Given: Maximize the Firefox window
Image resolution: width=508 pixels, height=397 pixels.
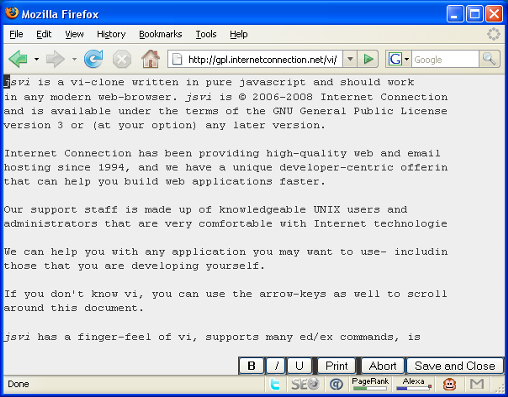Looking at the screenshot, I should tap(475, 14).
